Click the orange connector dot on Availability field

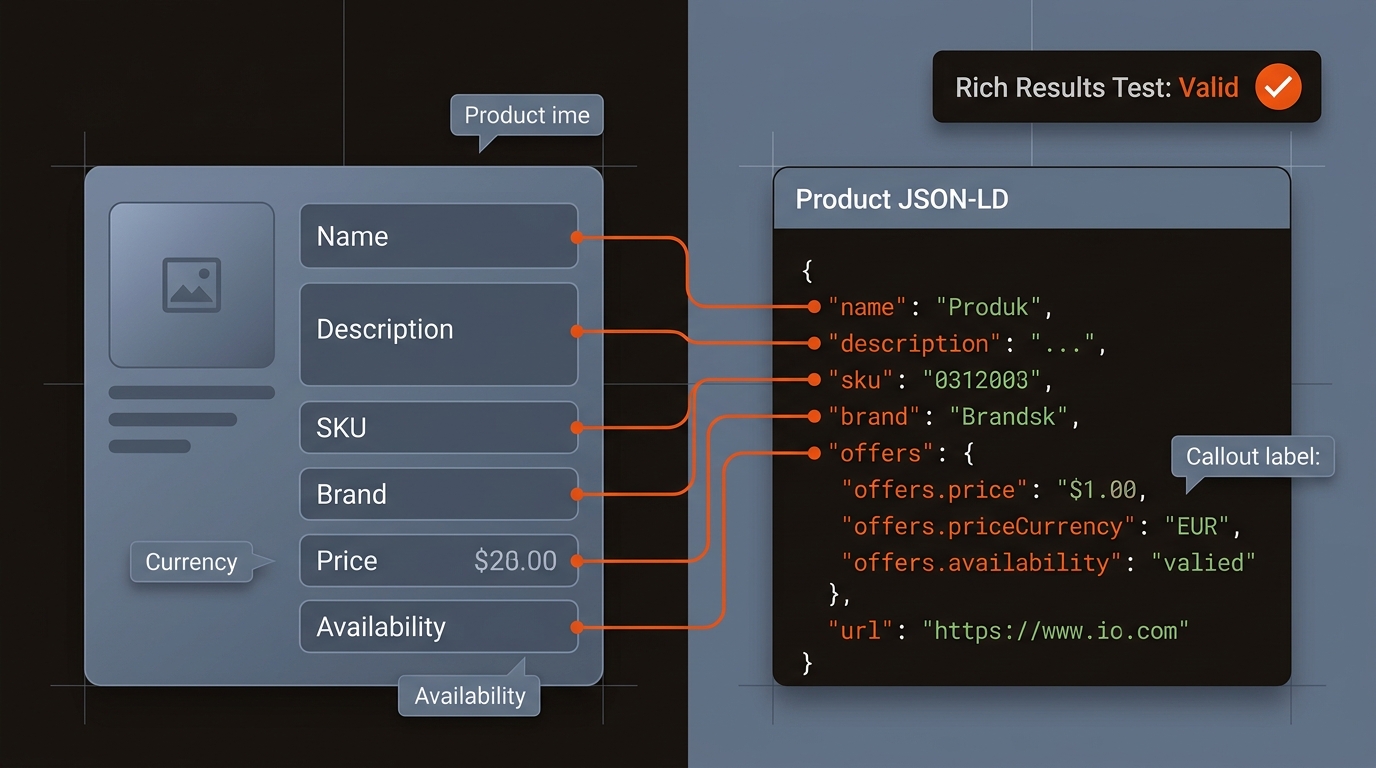[x=577, y=627]
